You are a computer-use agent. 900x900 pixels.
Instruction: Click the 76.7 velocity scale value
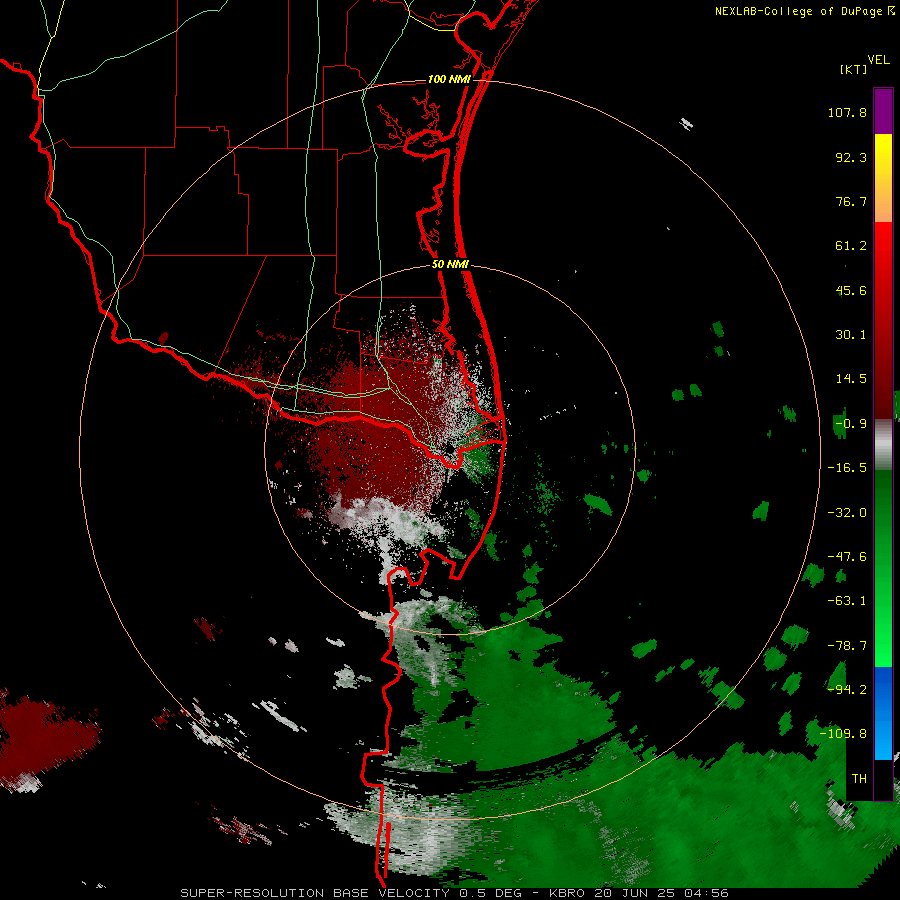pyautogui.click(x=851, y=201)
